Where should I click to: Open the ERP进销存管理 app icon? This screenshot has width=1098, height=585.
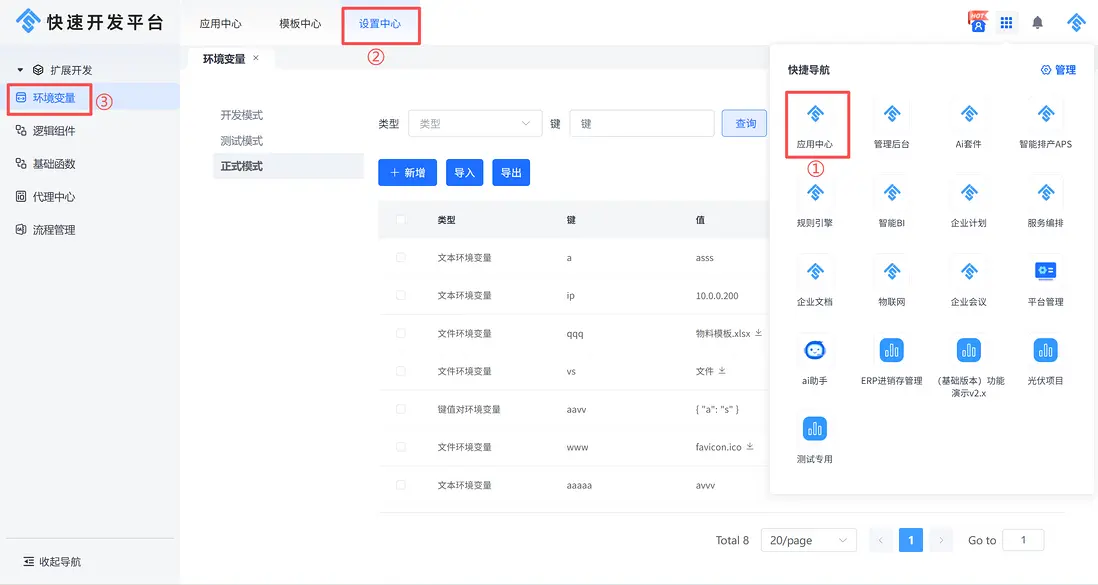(891, 350)
